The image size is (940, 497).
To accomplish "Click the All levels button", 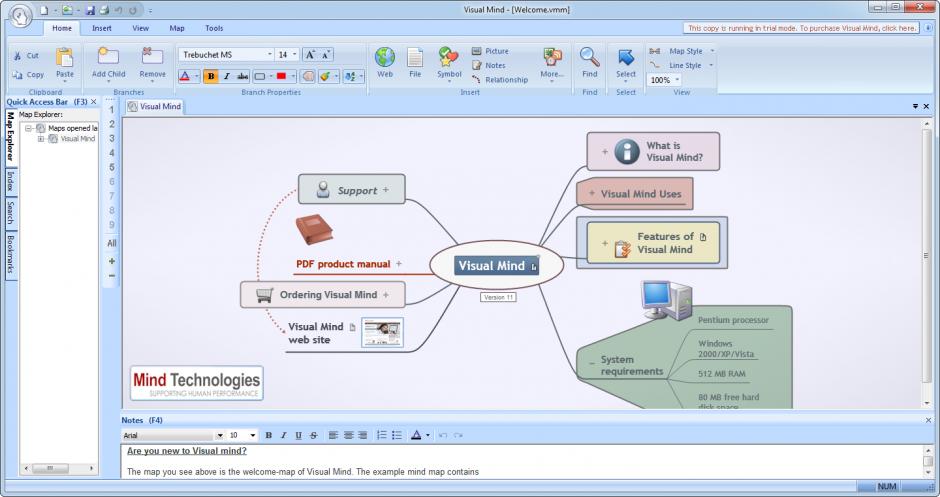I will click(112, 243).
